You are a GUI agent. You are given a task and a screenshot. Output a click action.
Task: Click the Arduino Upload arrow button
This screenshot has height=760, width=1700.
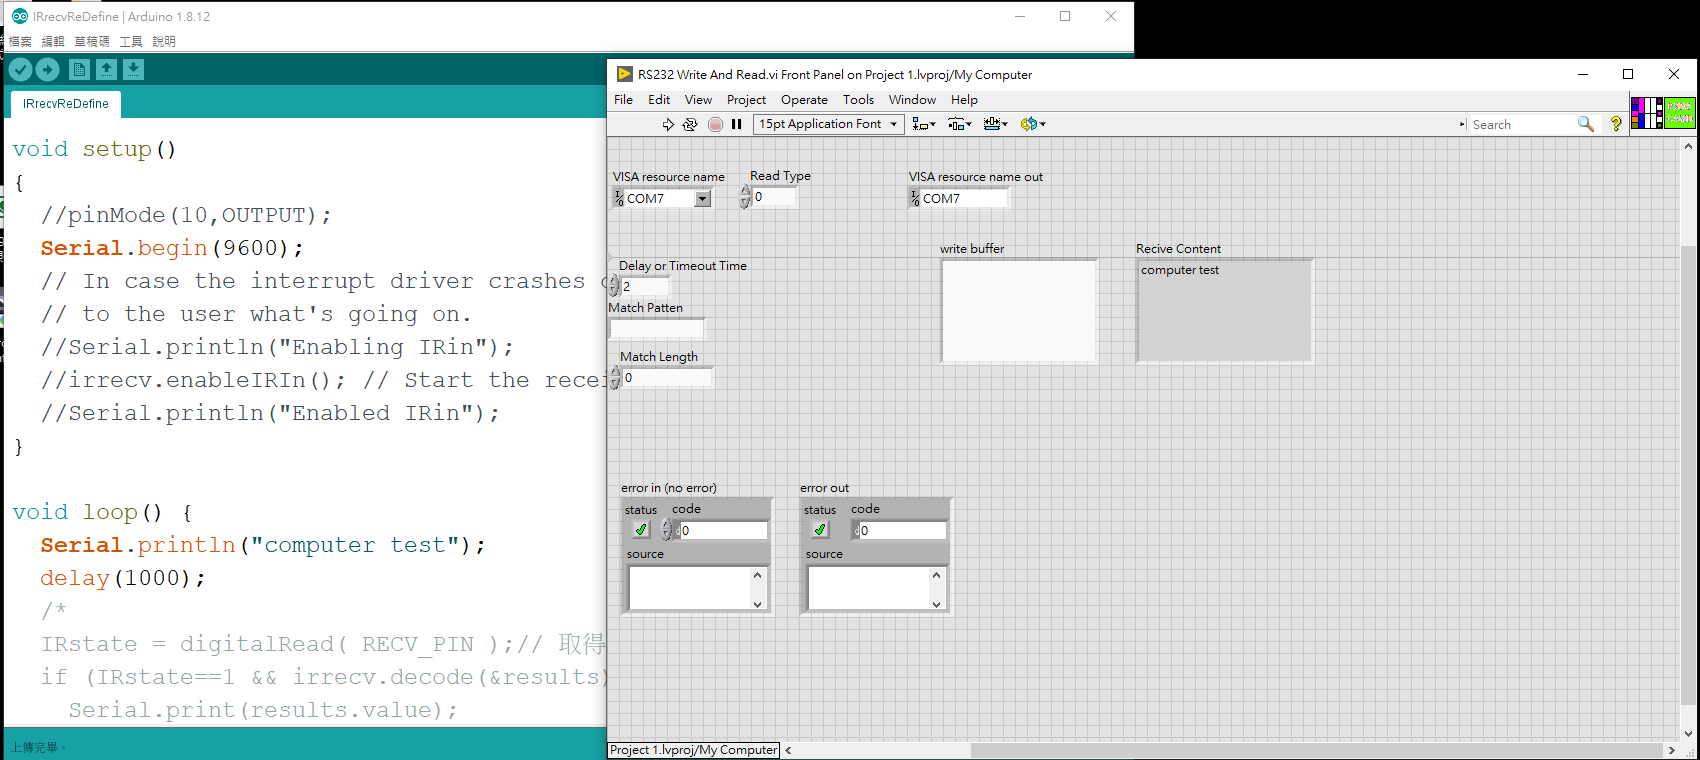tap(47, 69)
